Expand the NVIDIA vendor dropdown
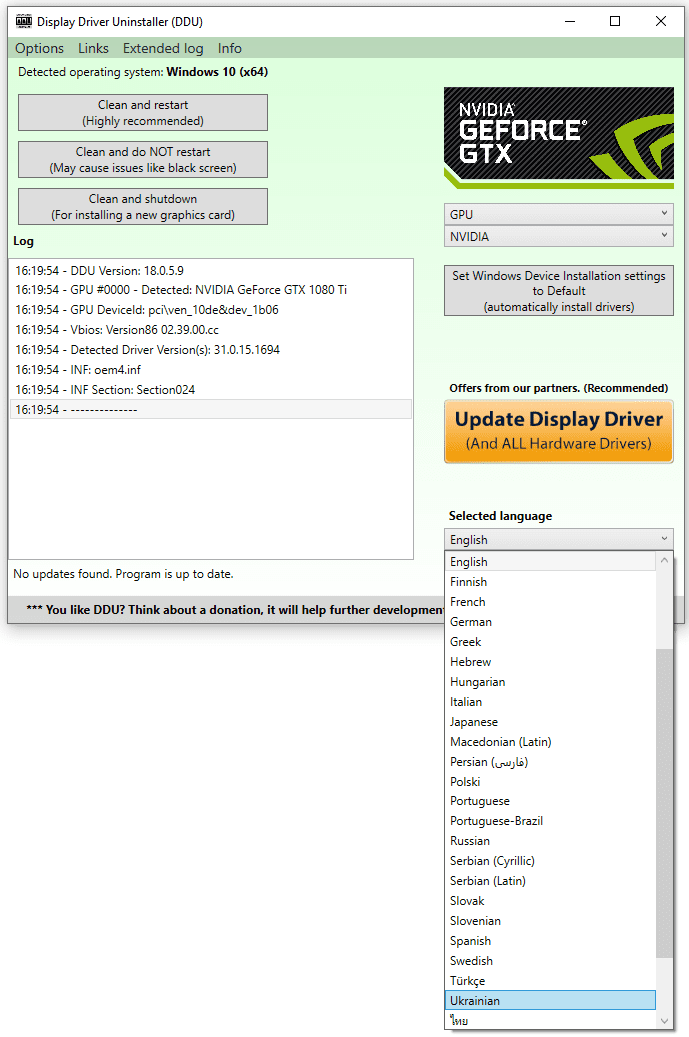Screen dimensions: 689x1037 pos(559,236)
